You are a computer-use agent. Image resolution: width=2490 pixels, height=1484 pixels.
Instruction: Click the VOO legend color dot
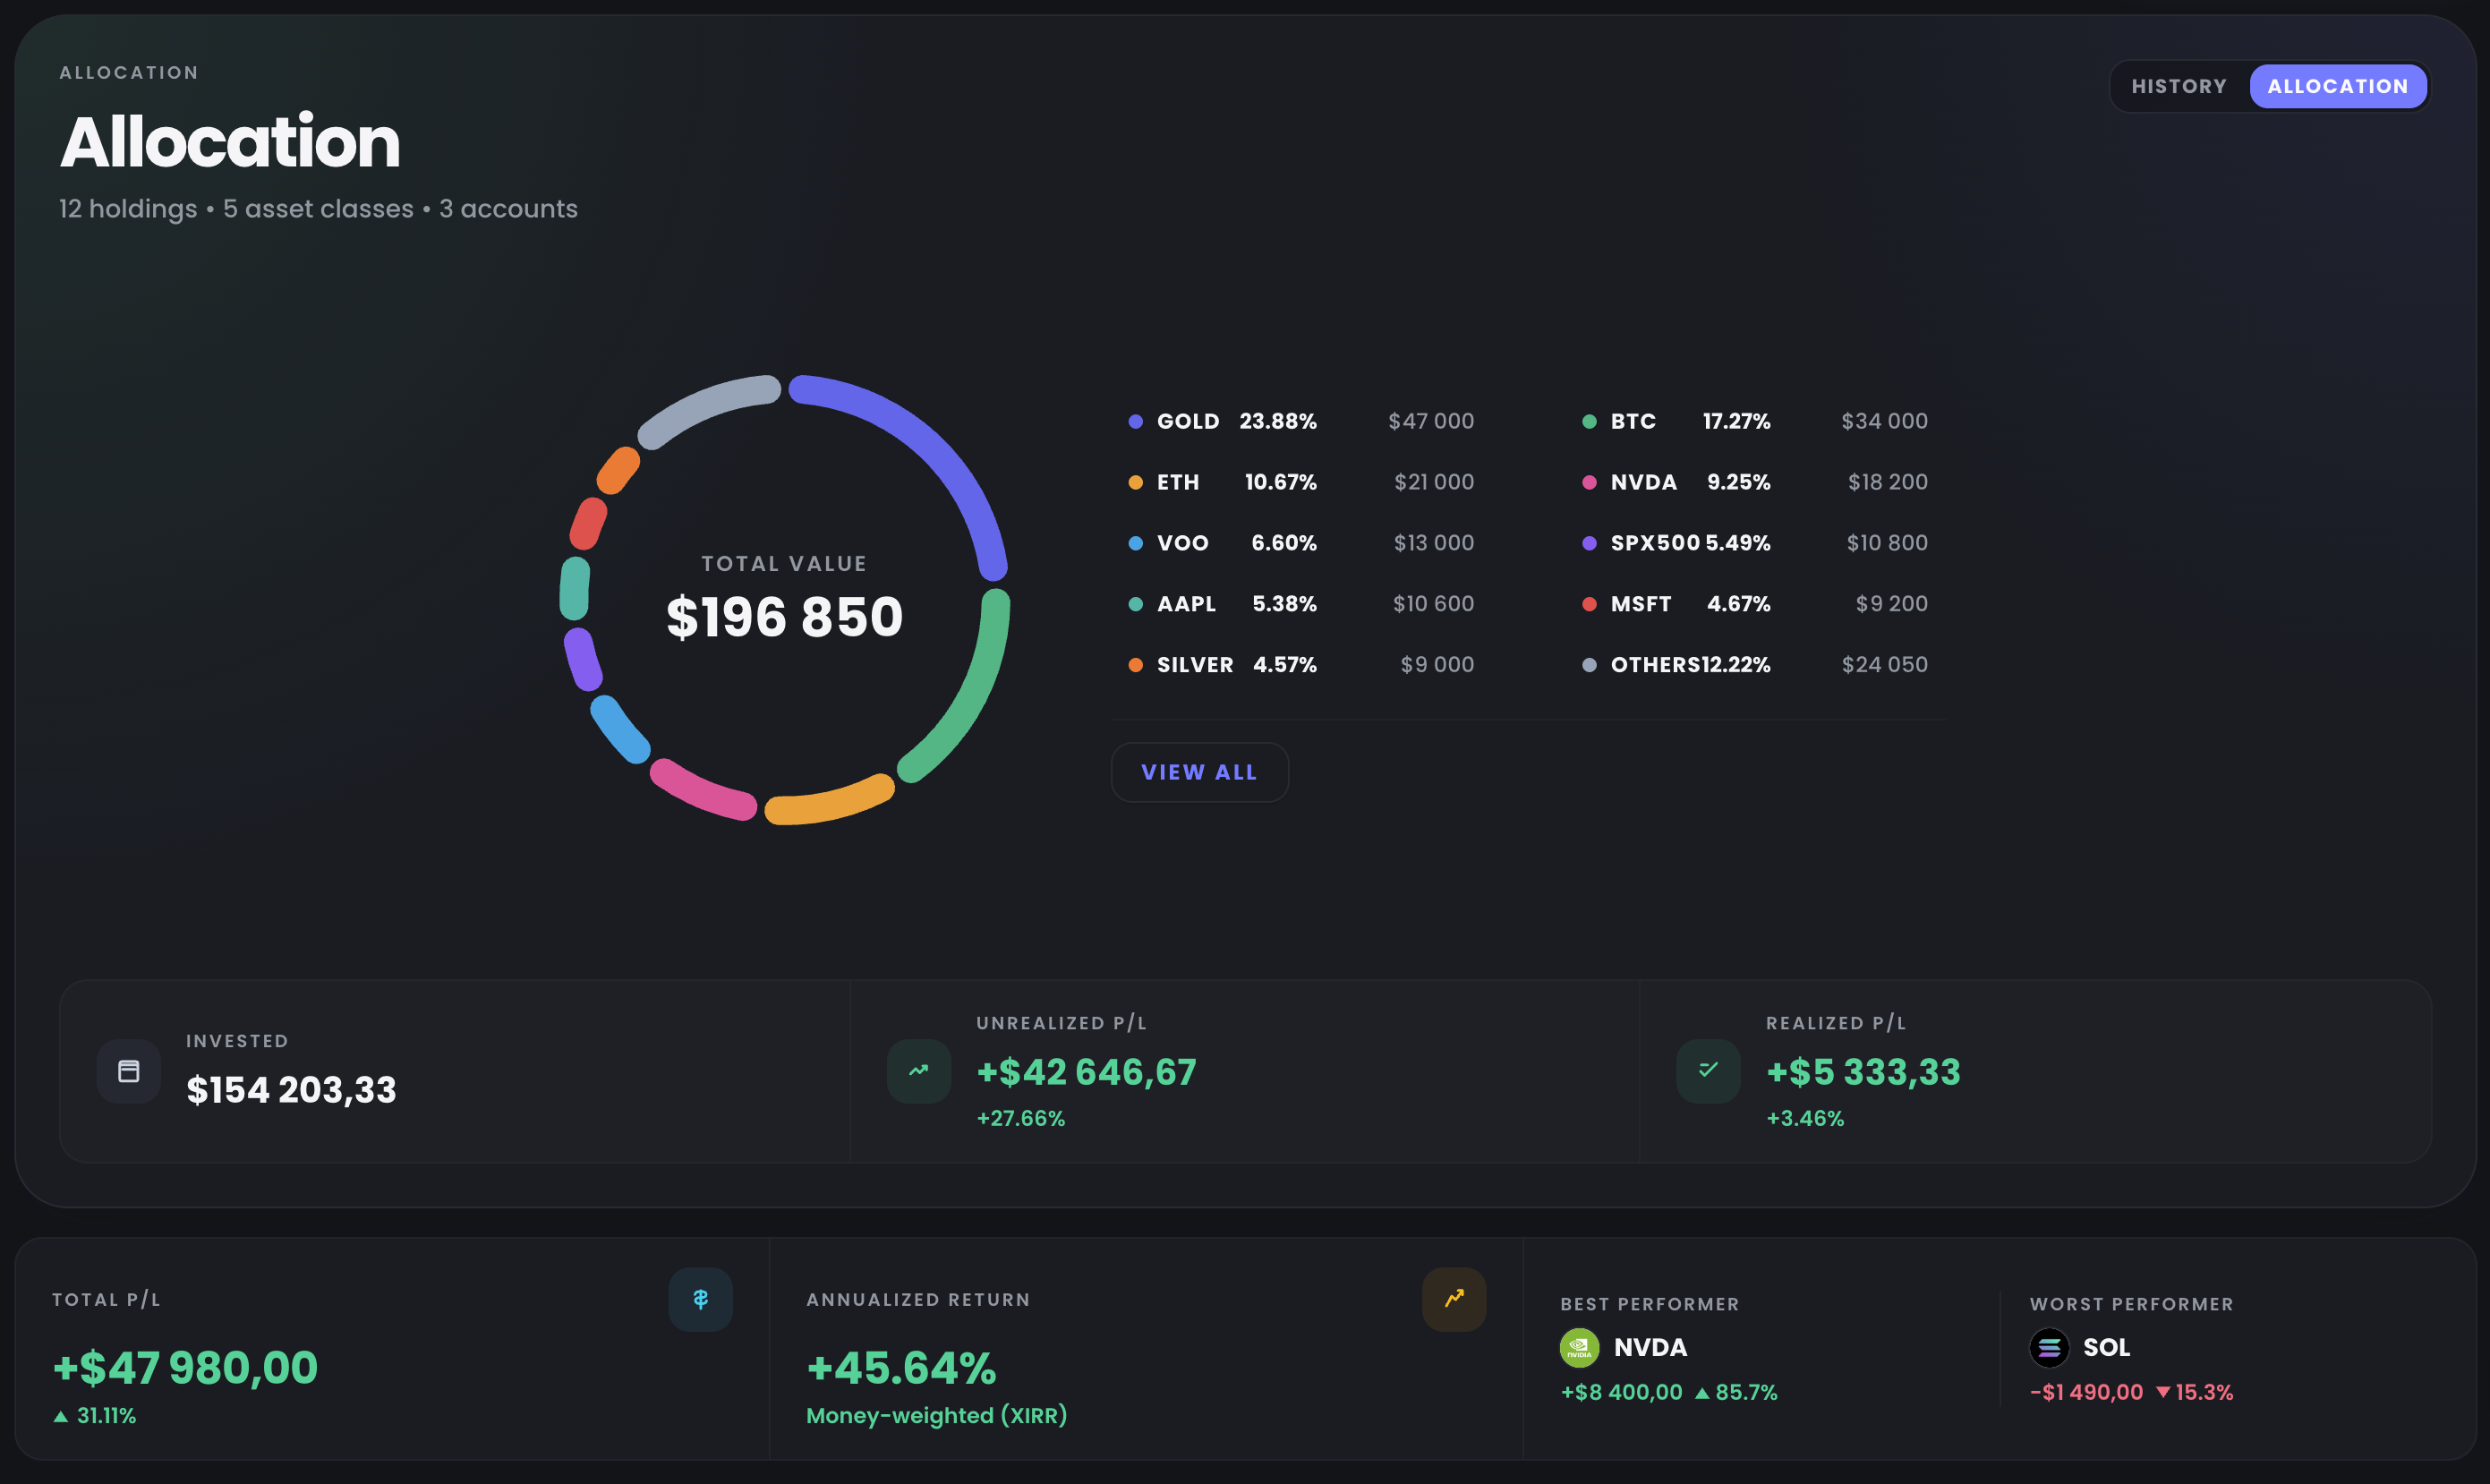1135,543
